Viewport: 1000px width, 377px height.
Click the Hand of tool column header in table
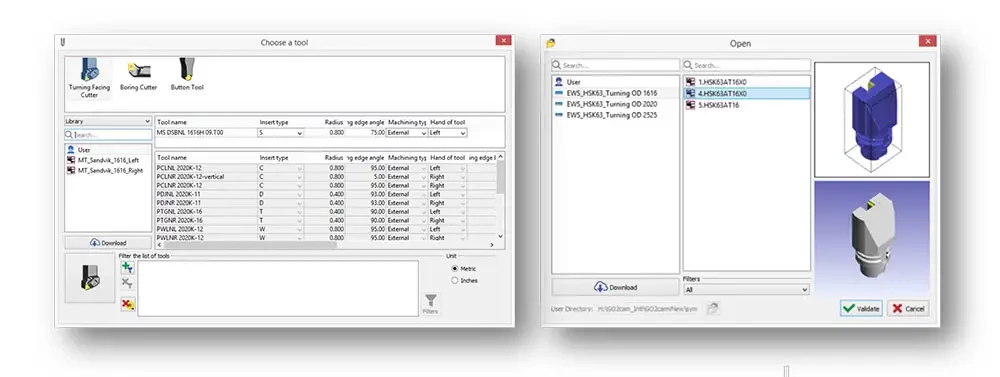(448, 158)
